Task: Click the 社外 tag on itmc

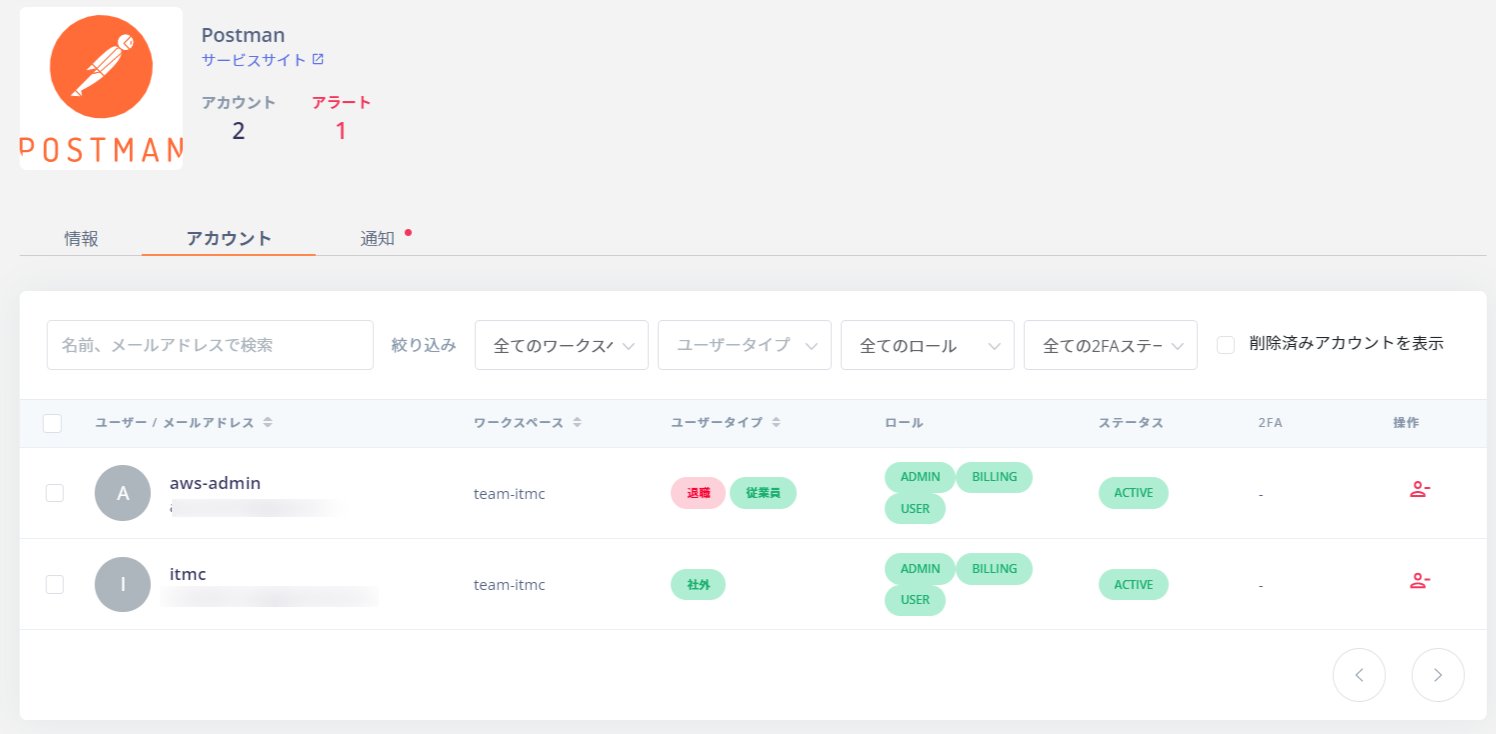Action: pyautogui.click(x=698, y=584)
